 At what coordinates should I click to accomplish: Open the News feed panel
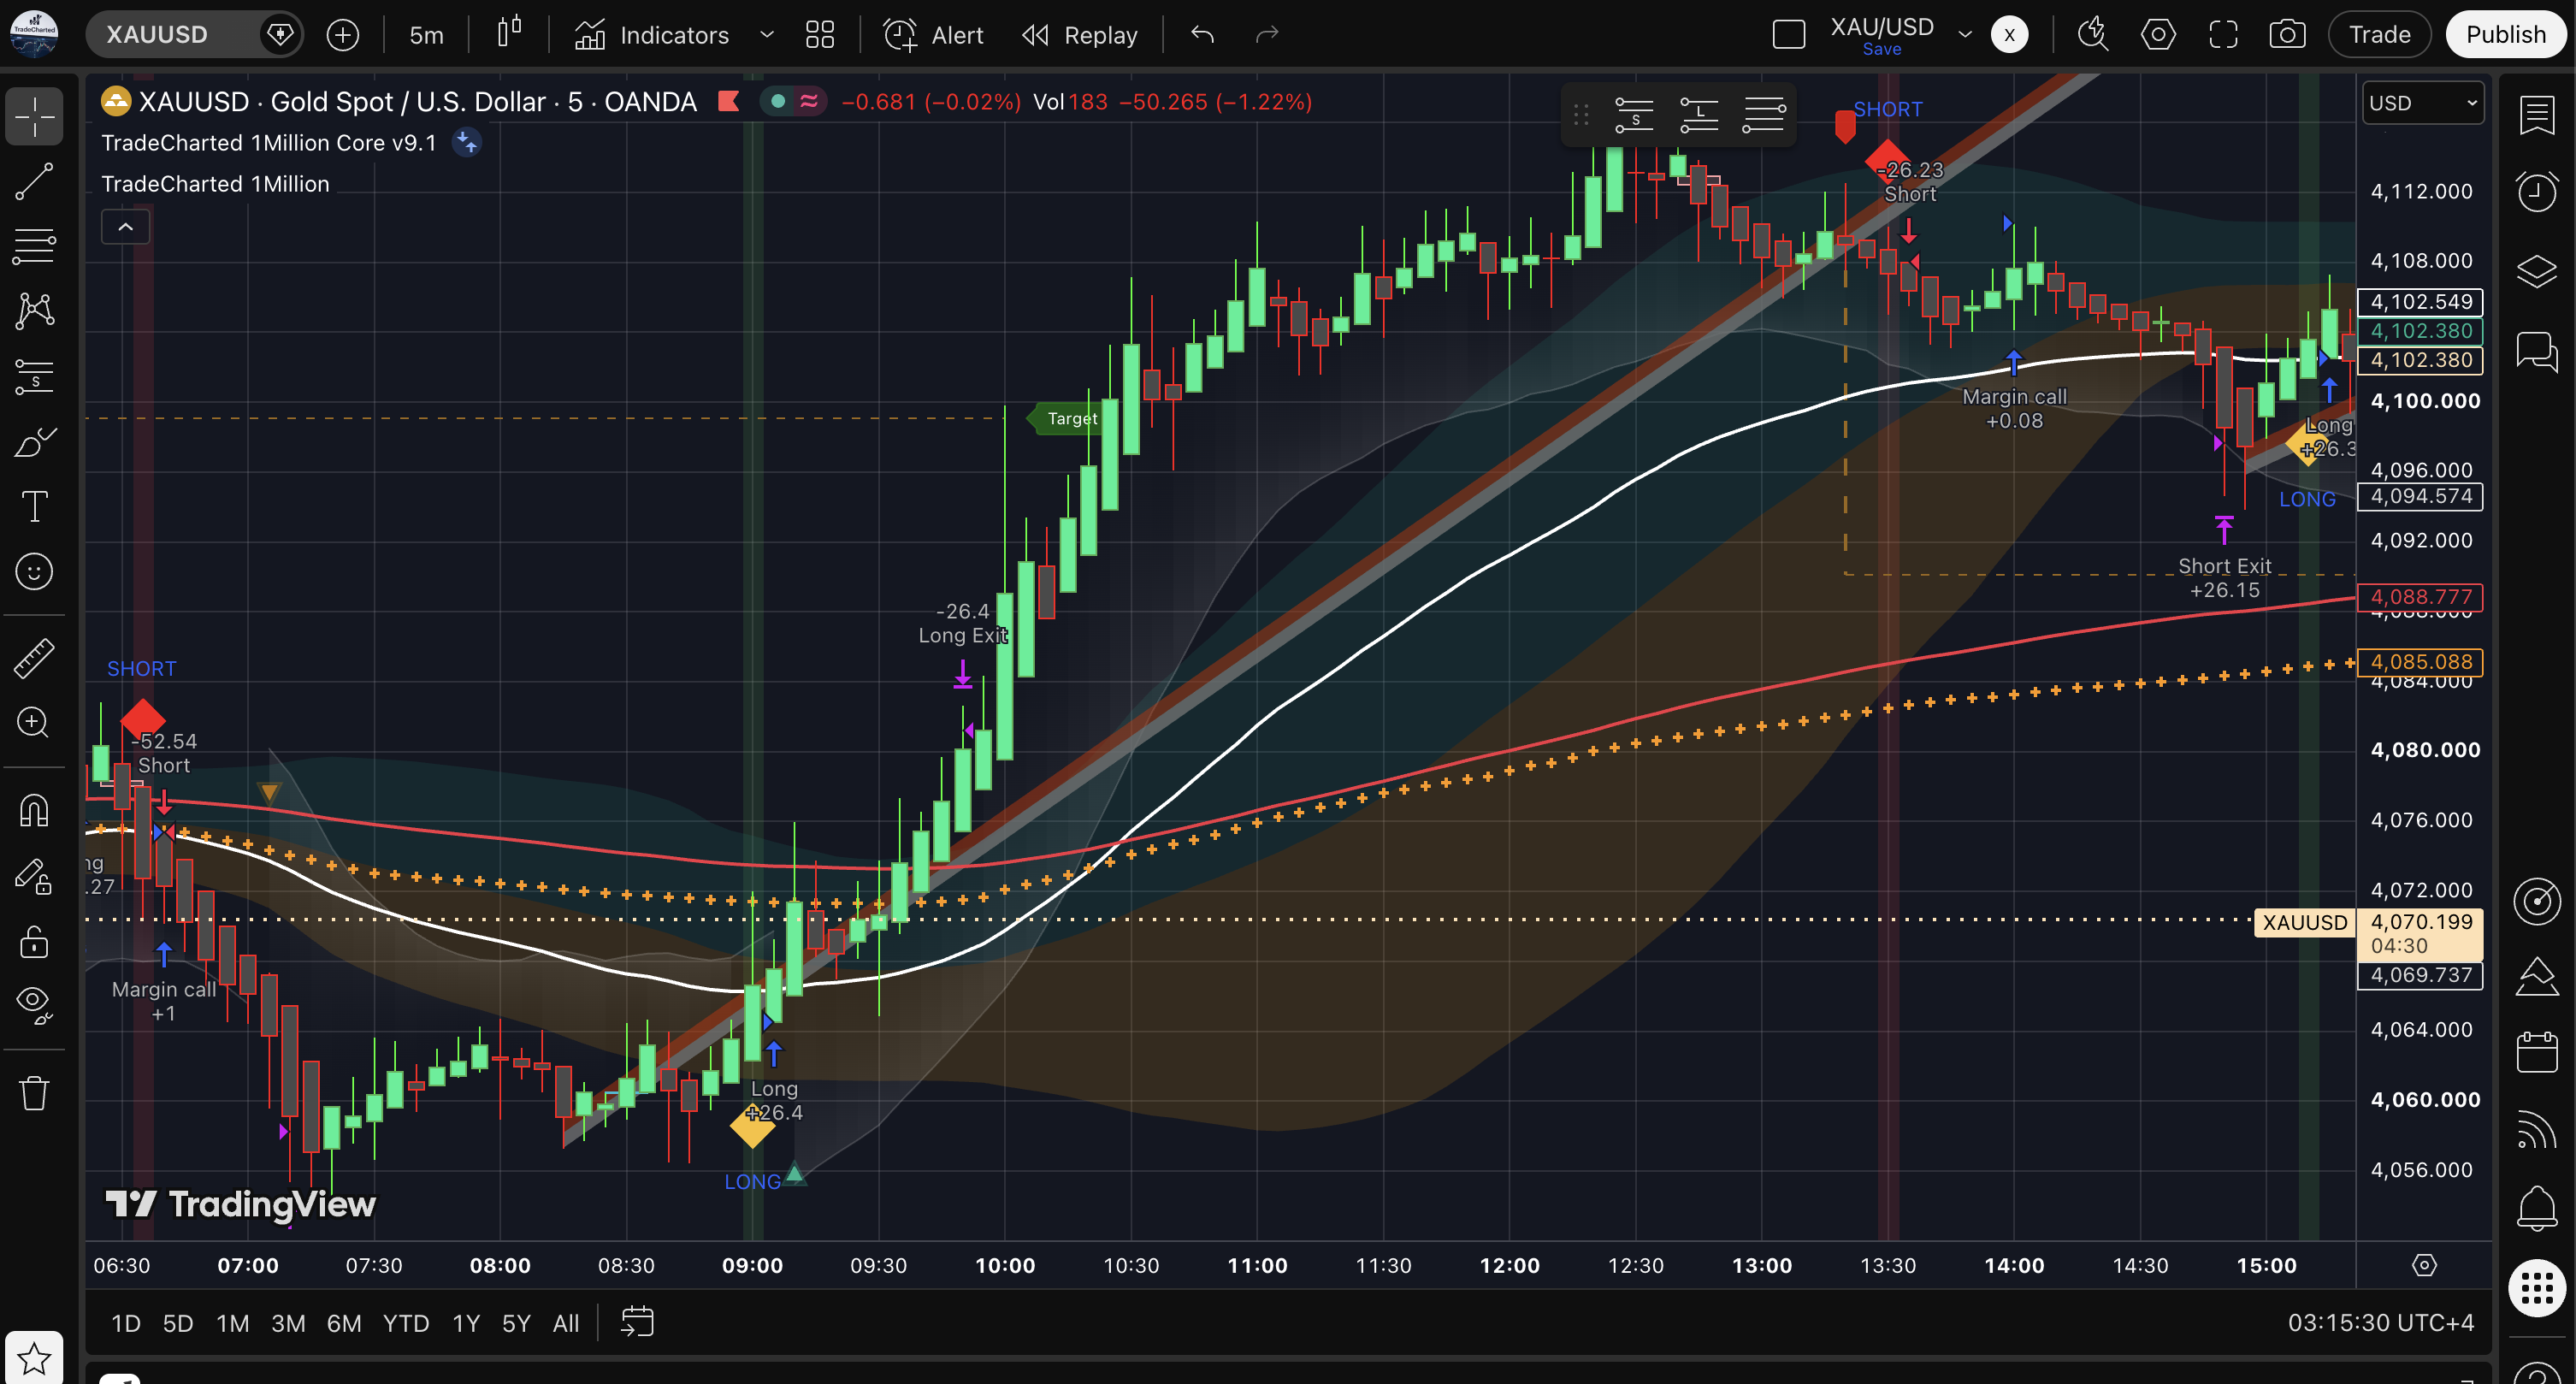[x=2537, y=1130]
